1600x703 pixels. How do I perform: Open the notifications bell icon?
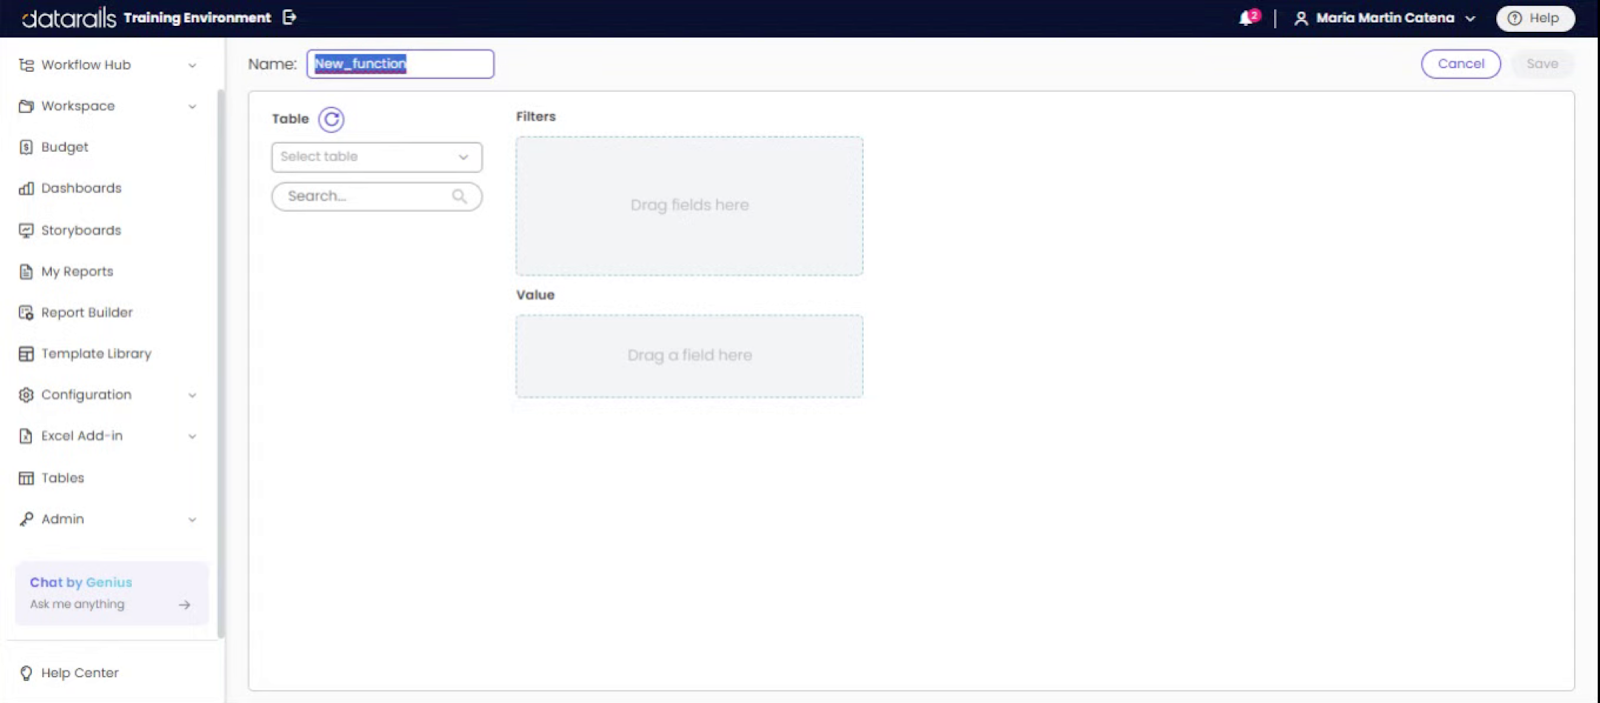coord(1248,18)
